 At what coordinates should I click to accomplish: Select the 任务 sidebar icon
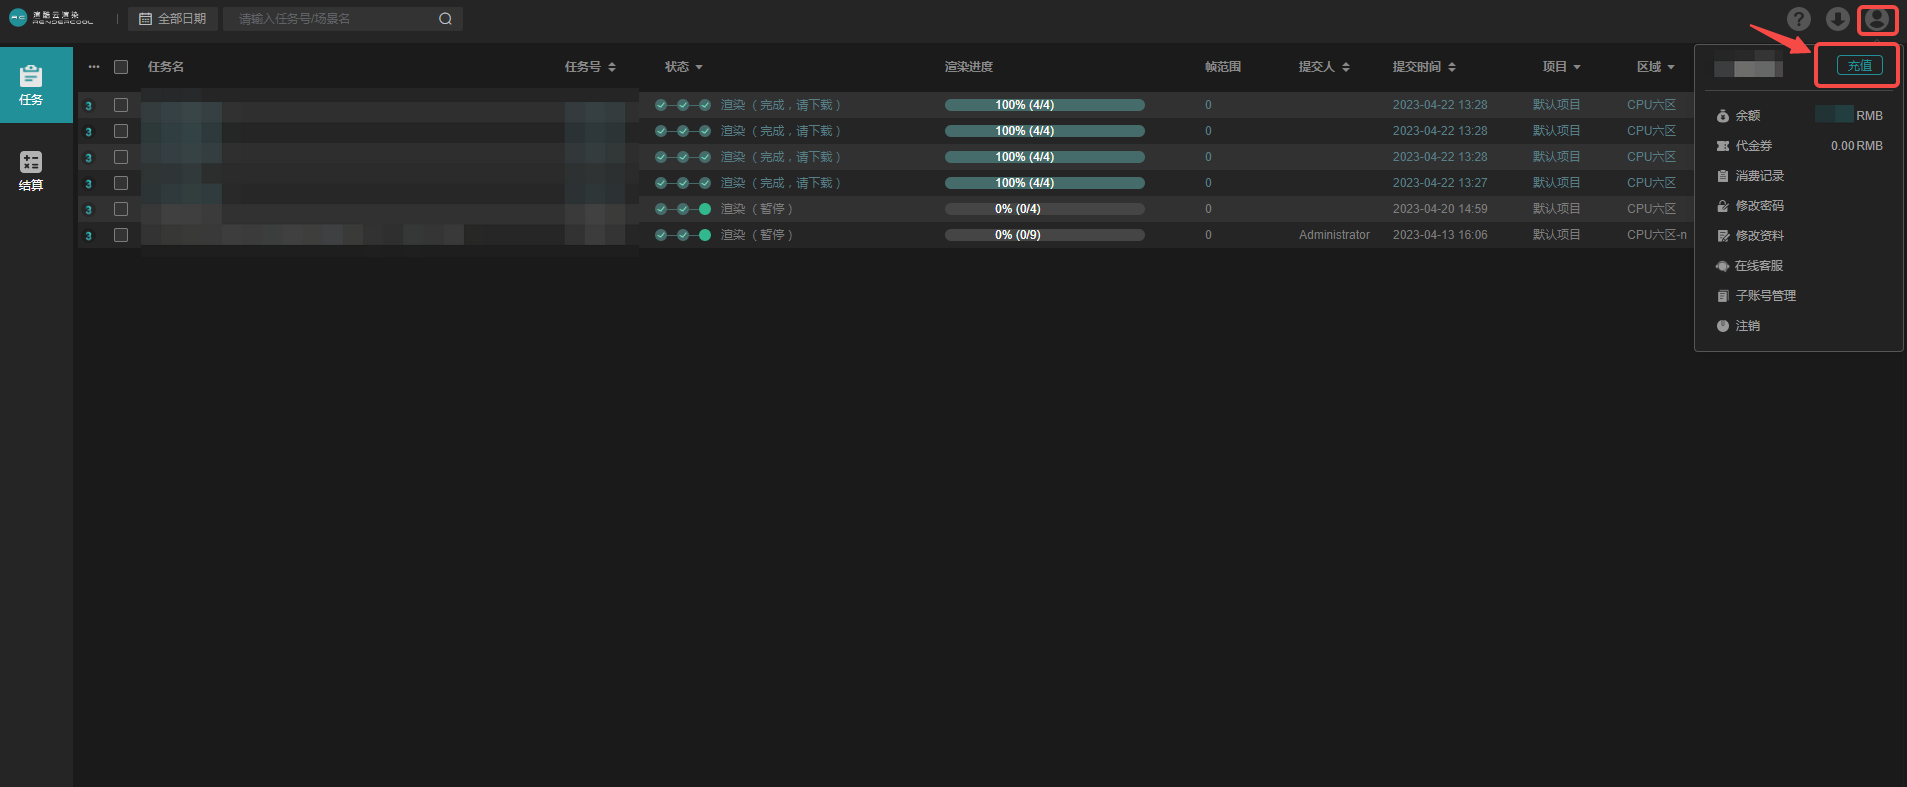pyautogui.click(x=31, y=85)
